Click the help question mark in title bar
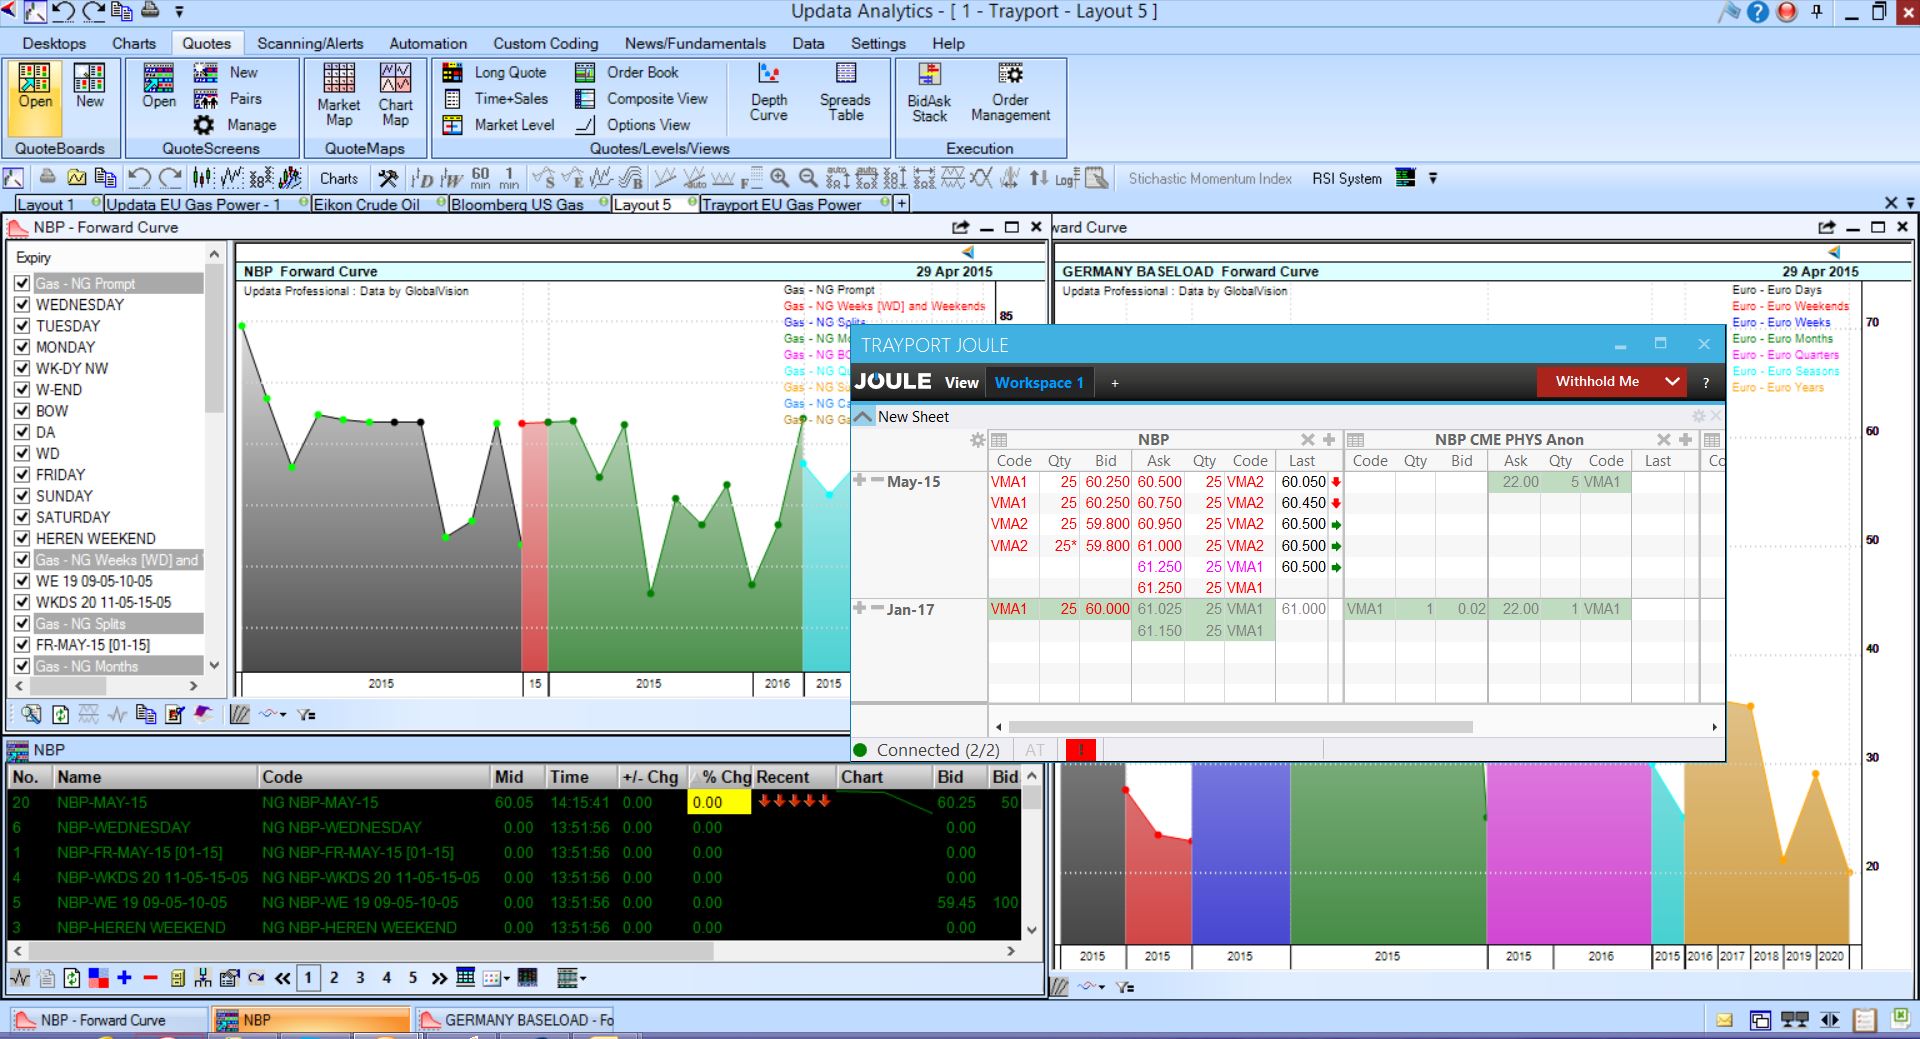 click(1758, 12)
